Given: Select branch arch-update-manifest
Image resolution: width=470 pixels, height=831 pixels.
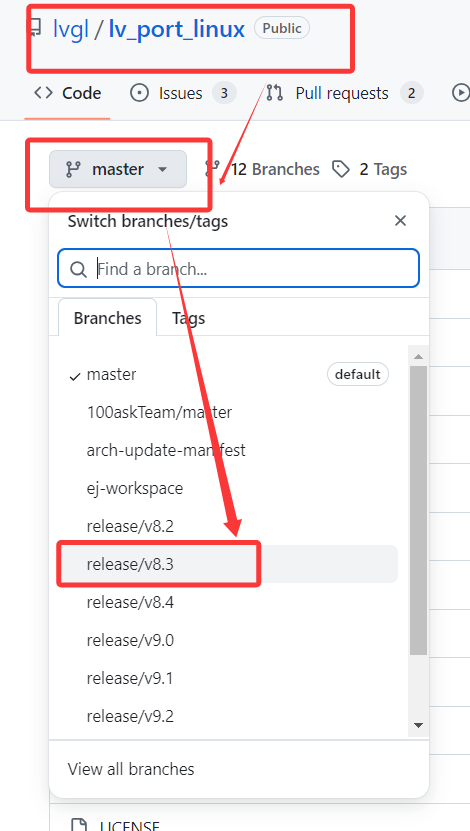Looking at the screenshot, I should (x=228, y=450).
